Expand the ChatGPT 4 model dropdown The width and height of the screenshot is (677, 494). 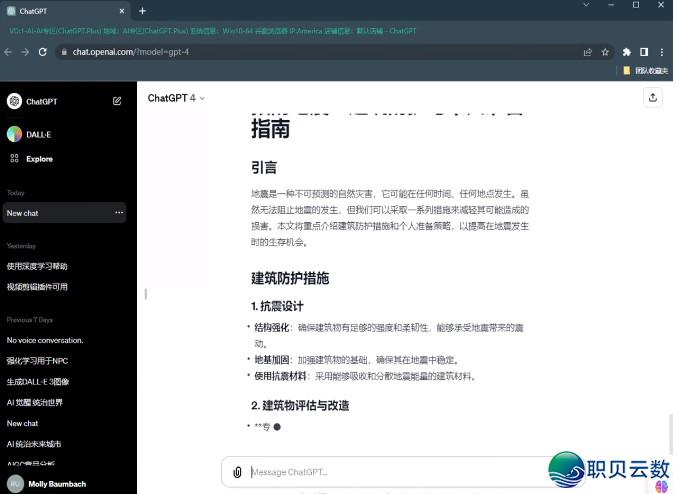pyautogui.click(x=176, y=98)
